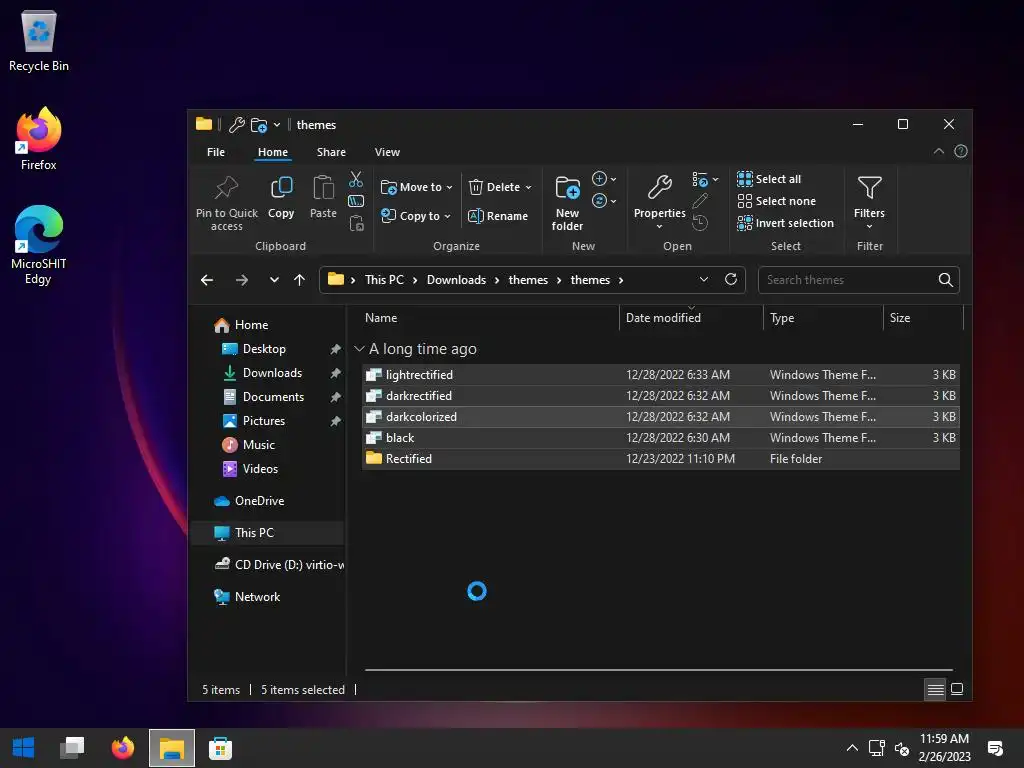Select the Firefox desktop shortcut
This screenshot has width=1024, height=768.
tap(39, 139)
